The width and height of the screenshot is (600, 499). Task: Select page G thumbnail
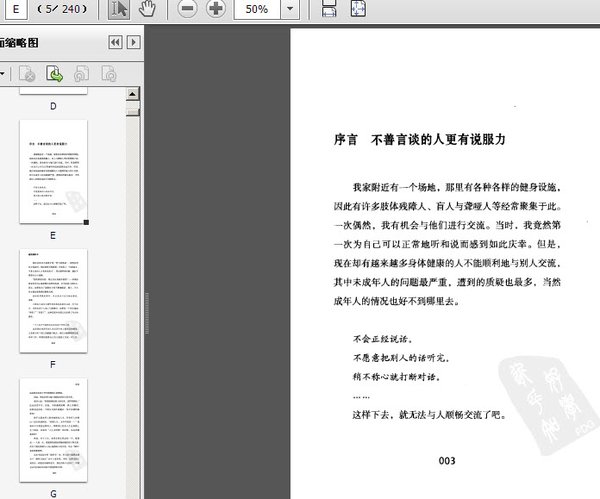click(54, 430)
